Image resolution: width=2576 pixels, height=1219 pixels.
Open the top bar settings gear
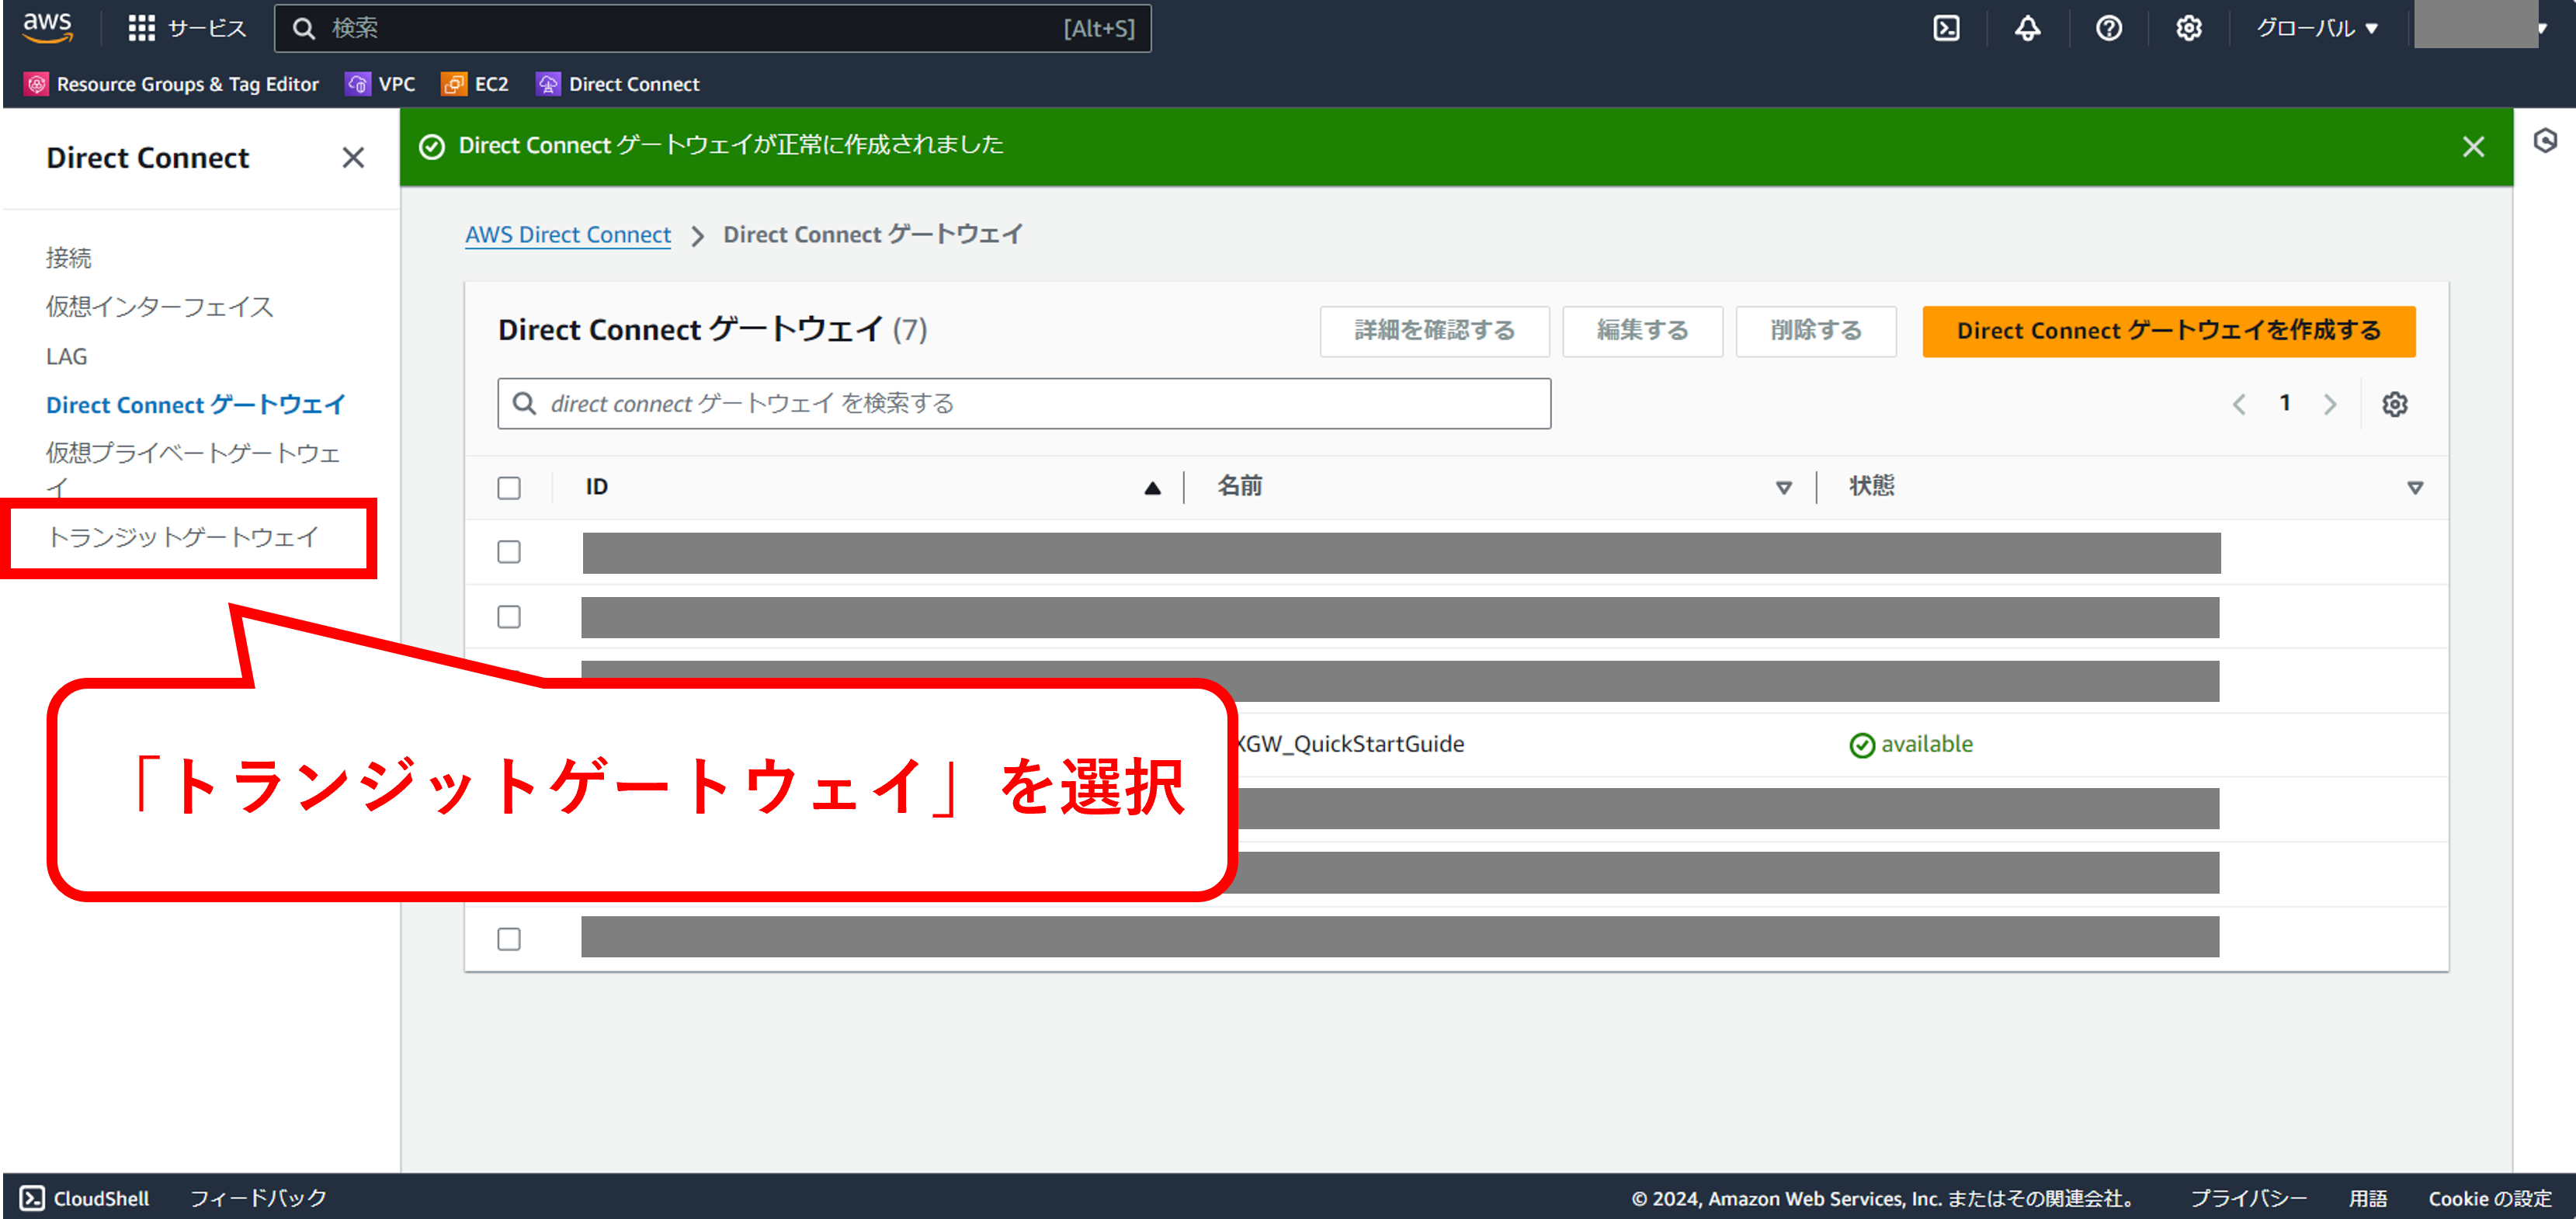(2188, 28)
